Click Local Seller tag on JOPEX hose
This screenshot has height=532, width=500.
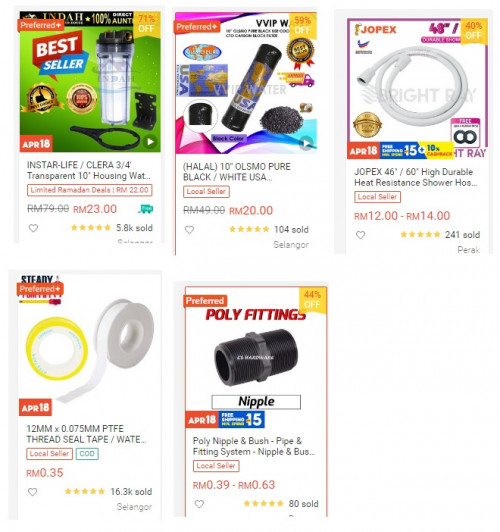(x=377, y=197)
